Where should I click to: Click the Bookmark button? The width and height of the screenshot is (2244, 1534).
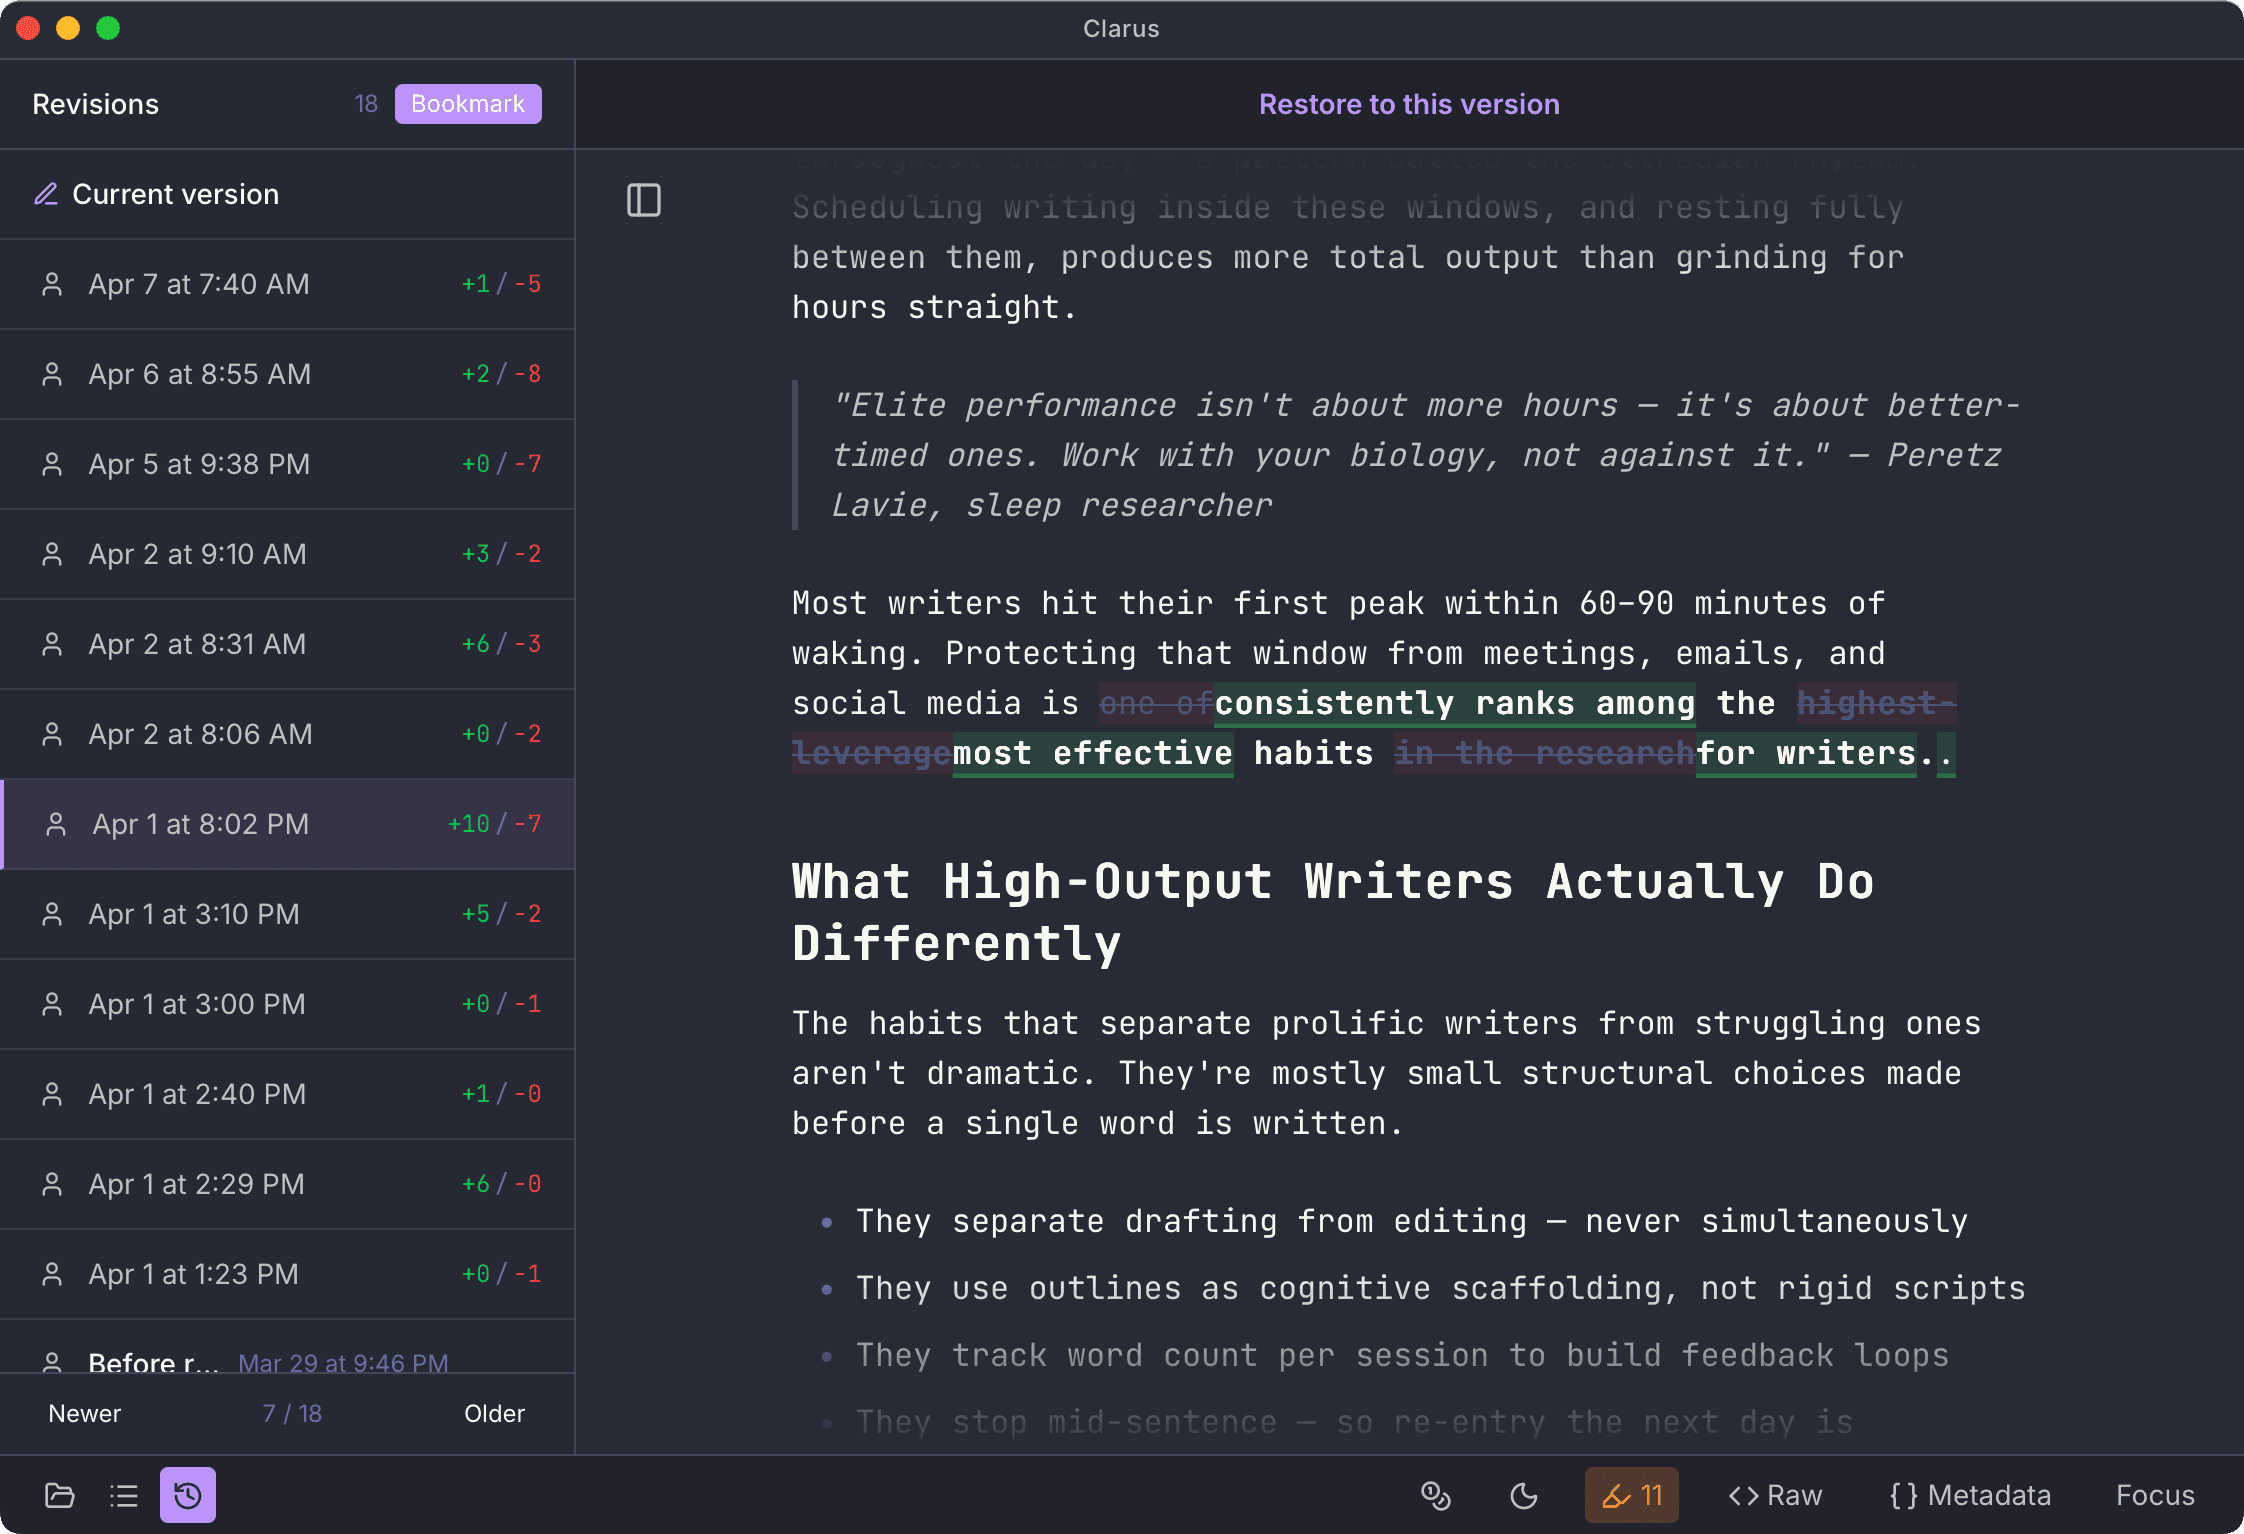[468, 104]
